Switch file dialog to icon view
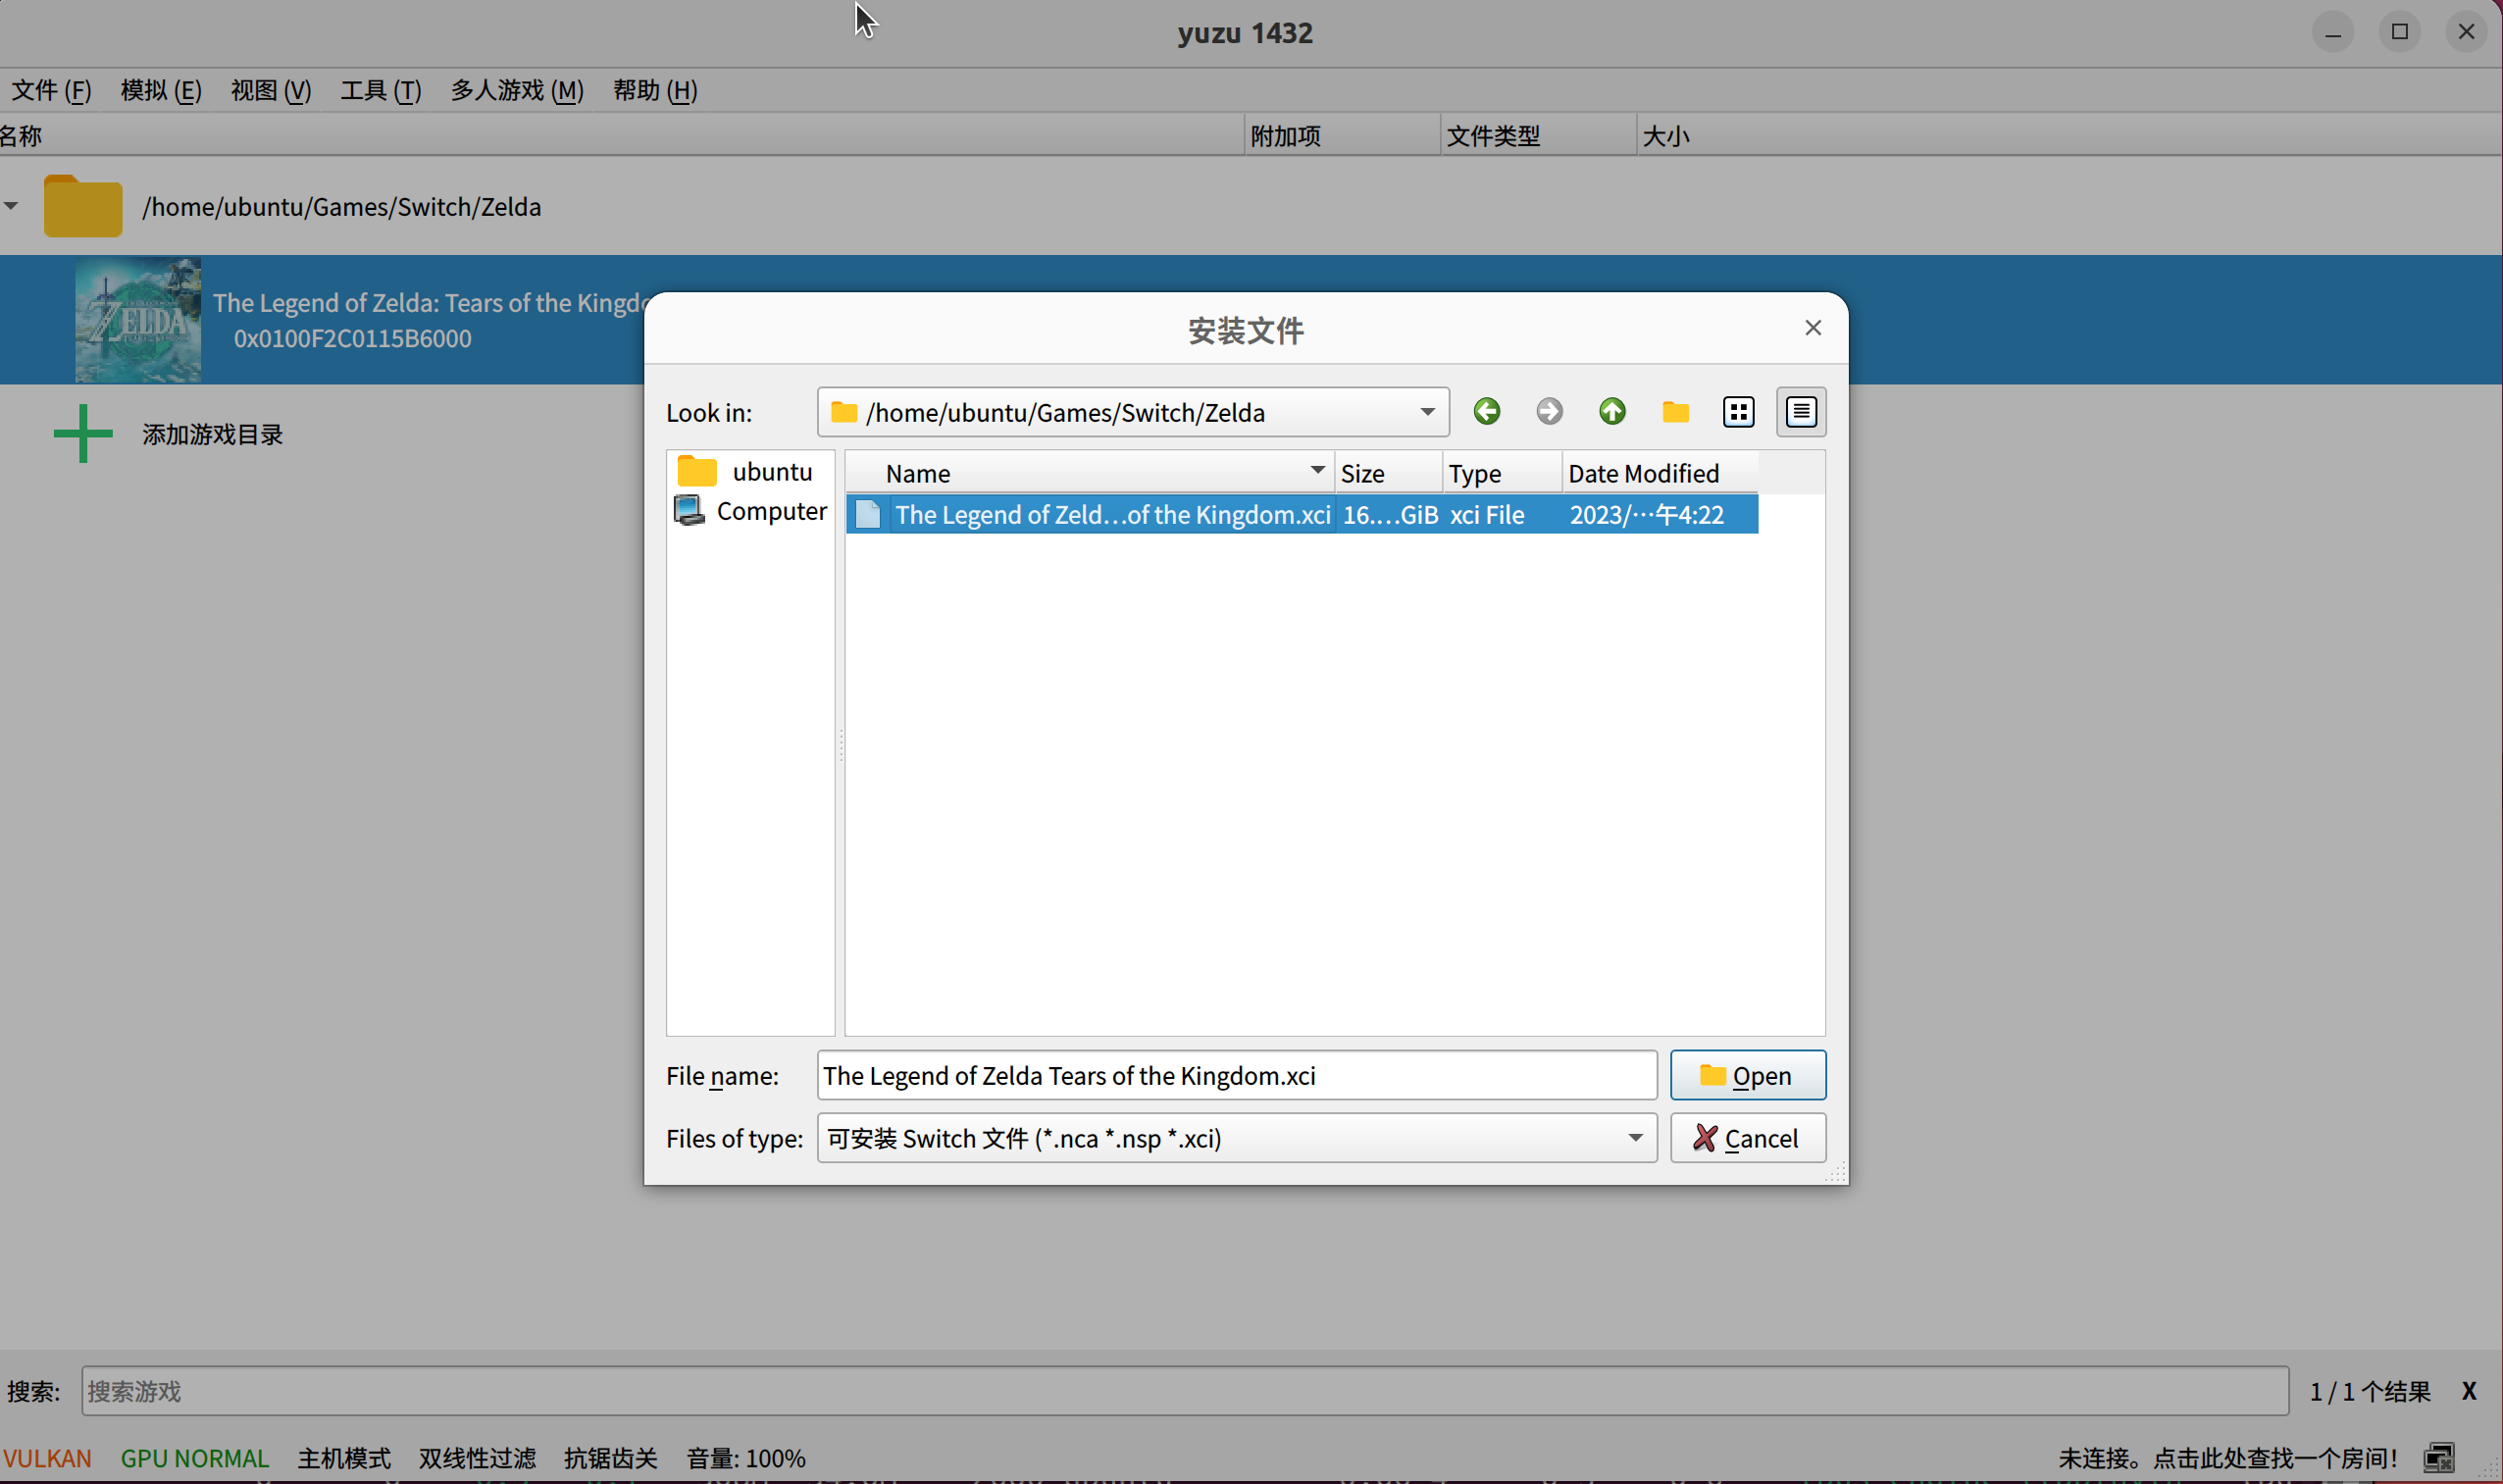The width and height of the screenshot is (2503, 1484). [1738, 411]
